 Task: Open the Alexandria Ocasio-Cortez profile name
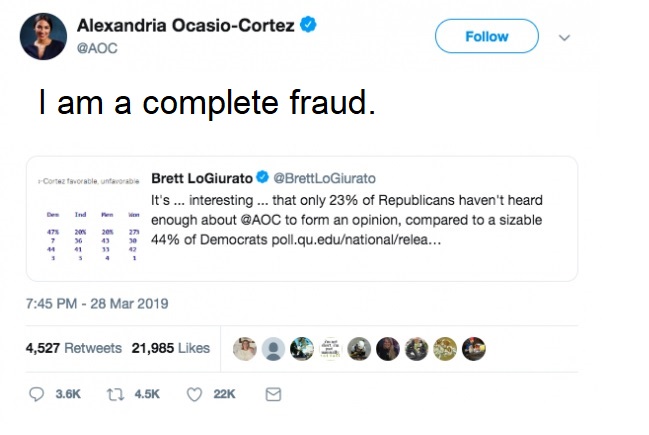pos(187,25)
